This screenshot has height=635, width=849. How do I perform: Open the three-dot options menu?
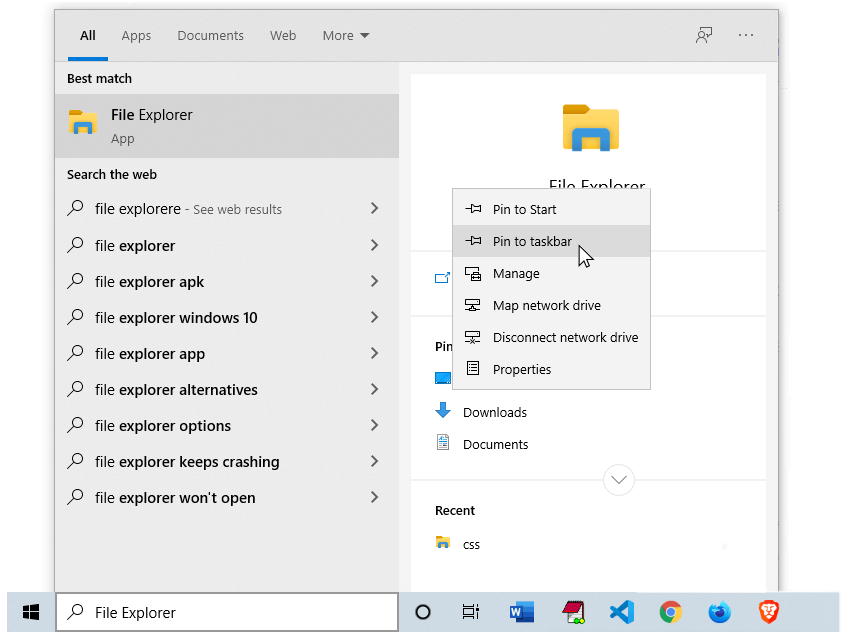tap(746, 35)
